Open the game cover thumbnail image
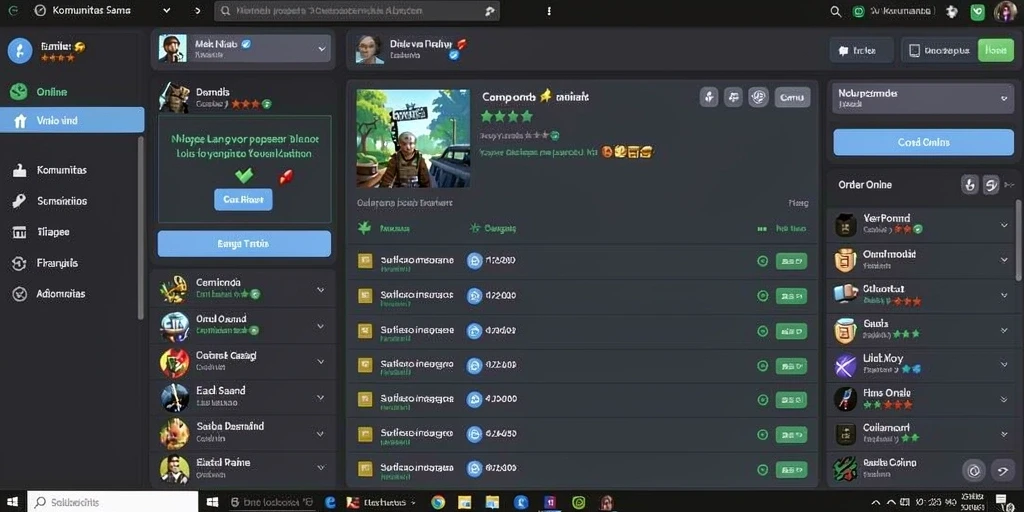The image size is (1024, 512). [x=413, y=138]
